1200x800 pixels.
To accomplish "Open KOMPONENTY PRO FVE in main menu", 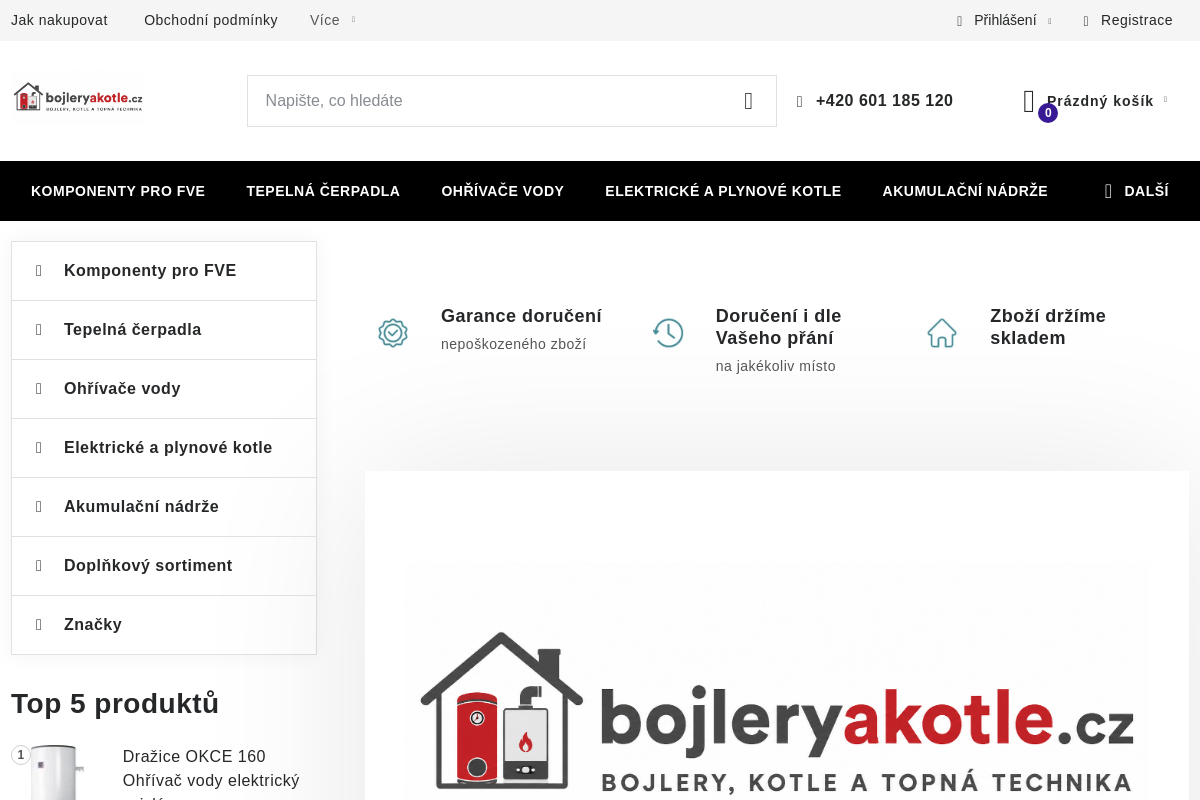I will pyautogui.click(x=118, y=191).
